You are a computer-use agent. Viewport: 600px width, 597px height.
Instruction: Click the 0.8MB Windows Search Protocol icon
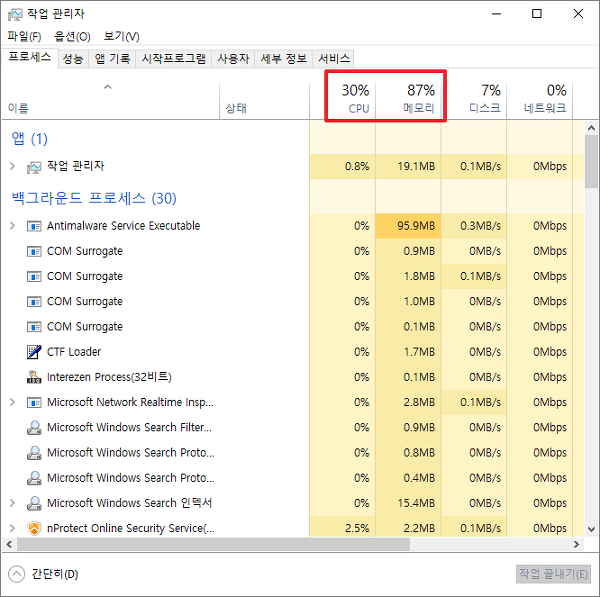point(34,453)
